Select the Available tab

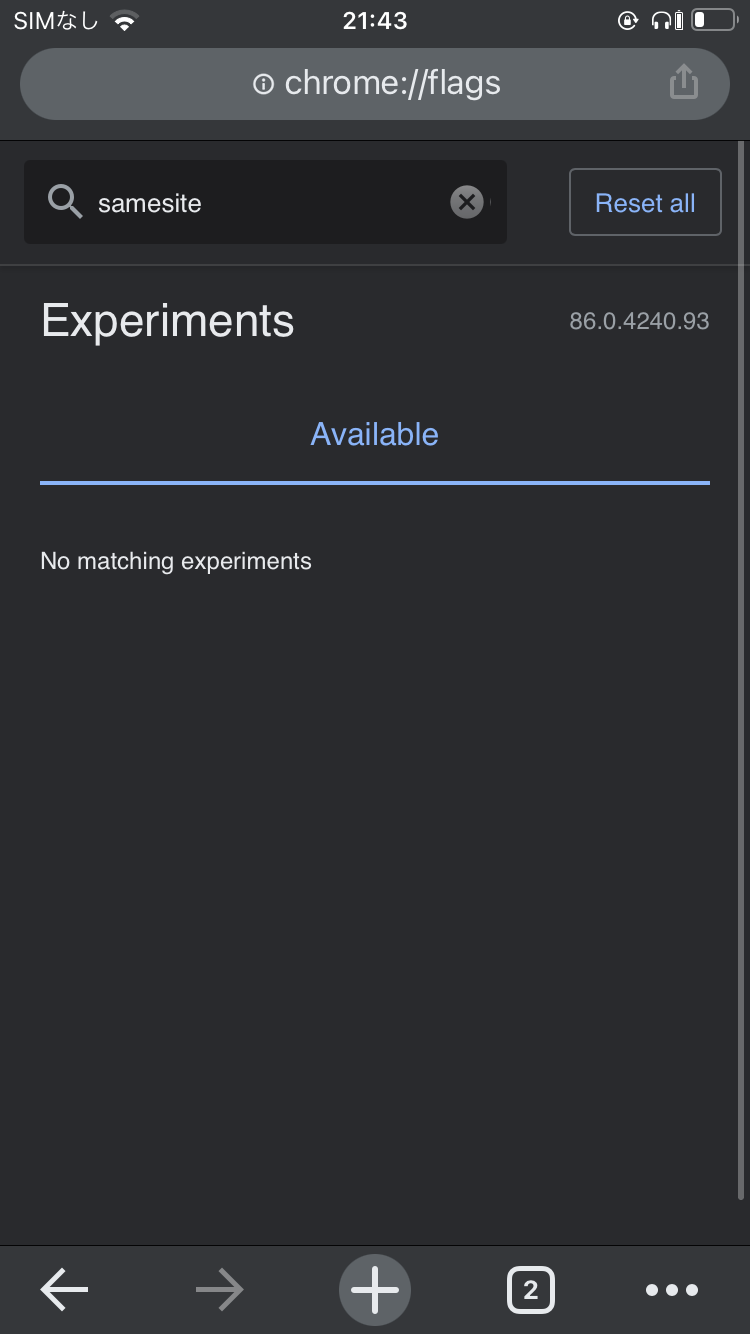375,435
